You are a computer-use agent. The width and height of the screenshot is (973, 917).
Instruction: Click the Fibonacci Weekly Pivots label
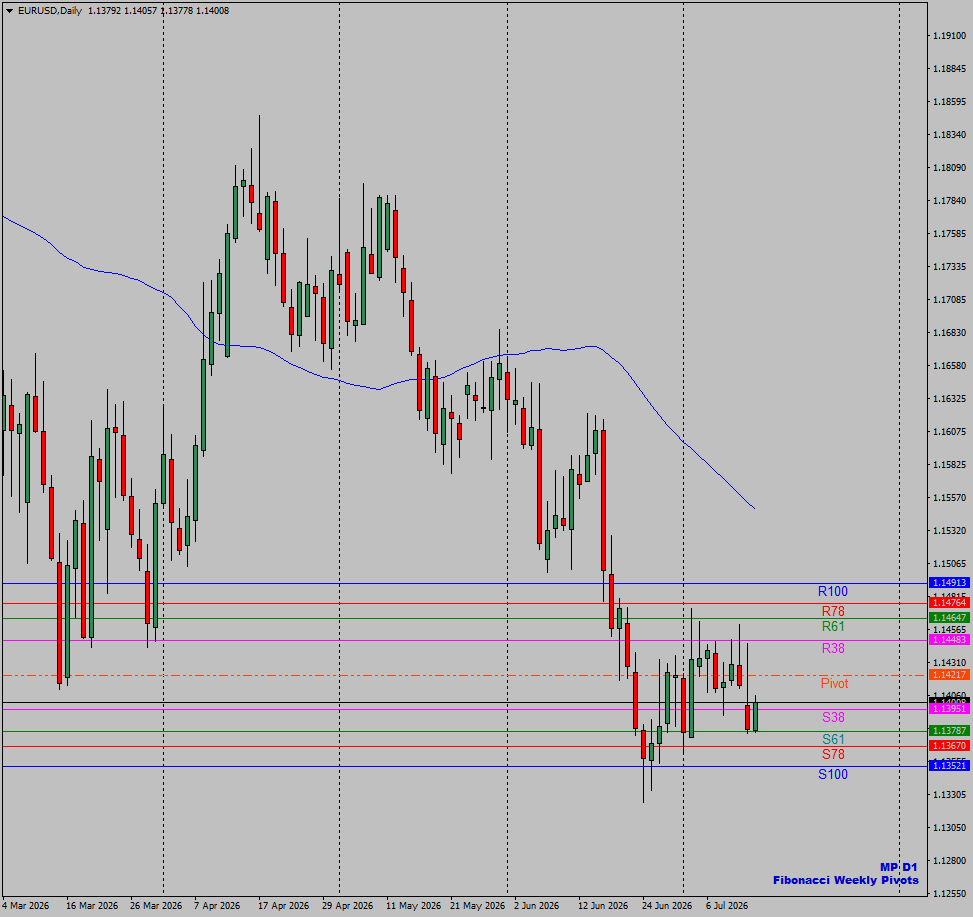[845, 880]
